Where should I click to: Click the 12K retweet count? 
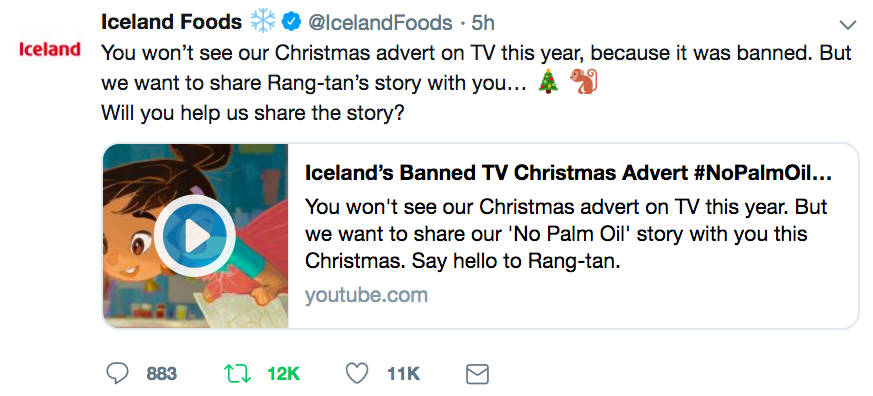pos(283,374)
